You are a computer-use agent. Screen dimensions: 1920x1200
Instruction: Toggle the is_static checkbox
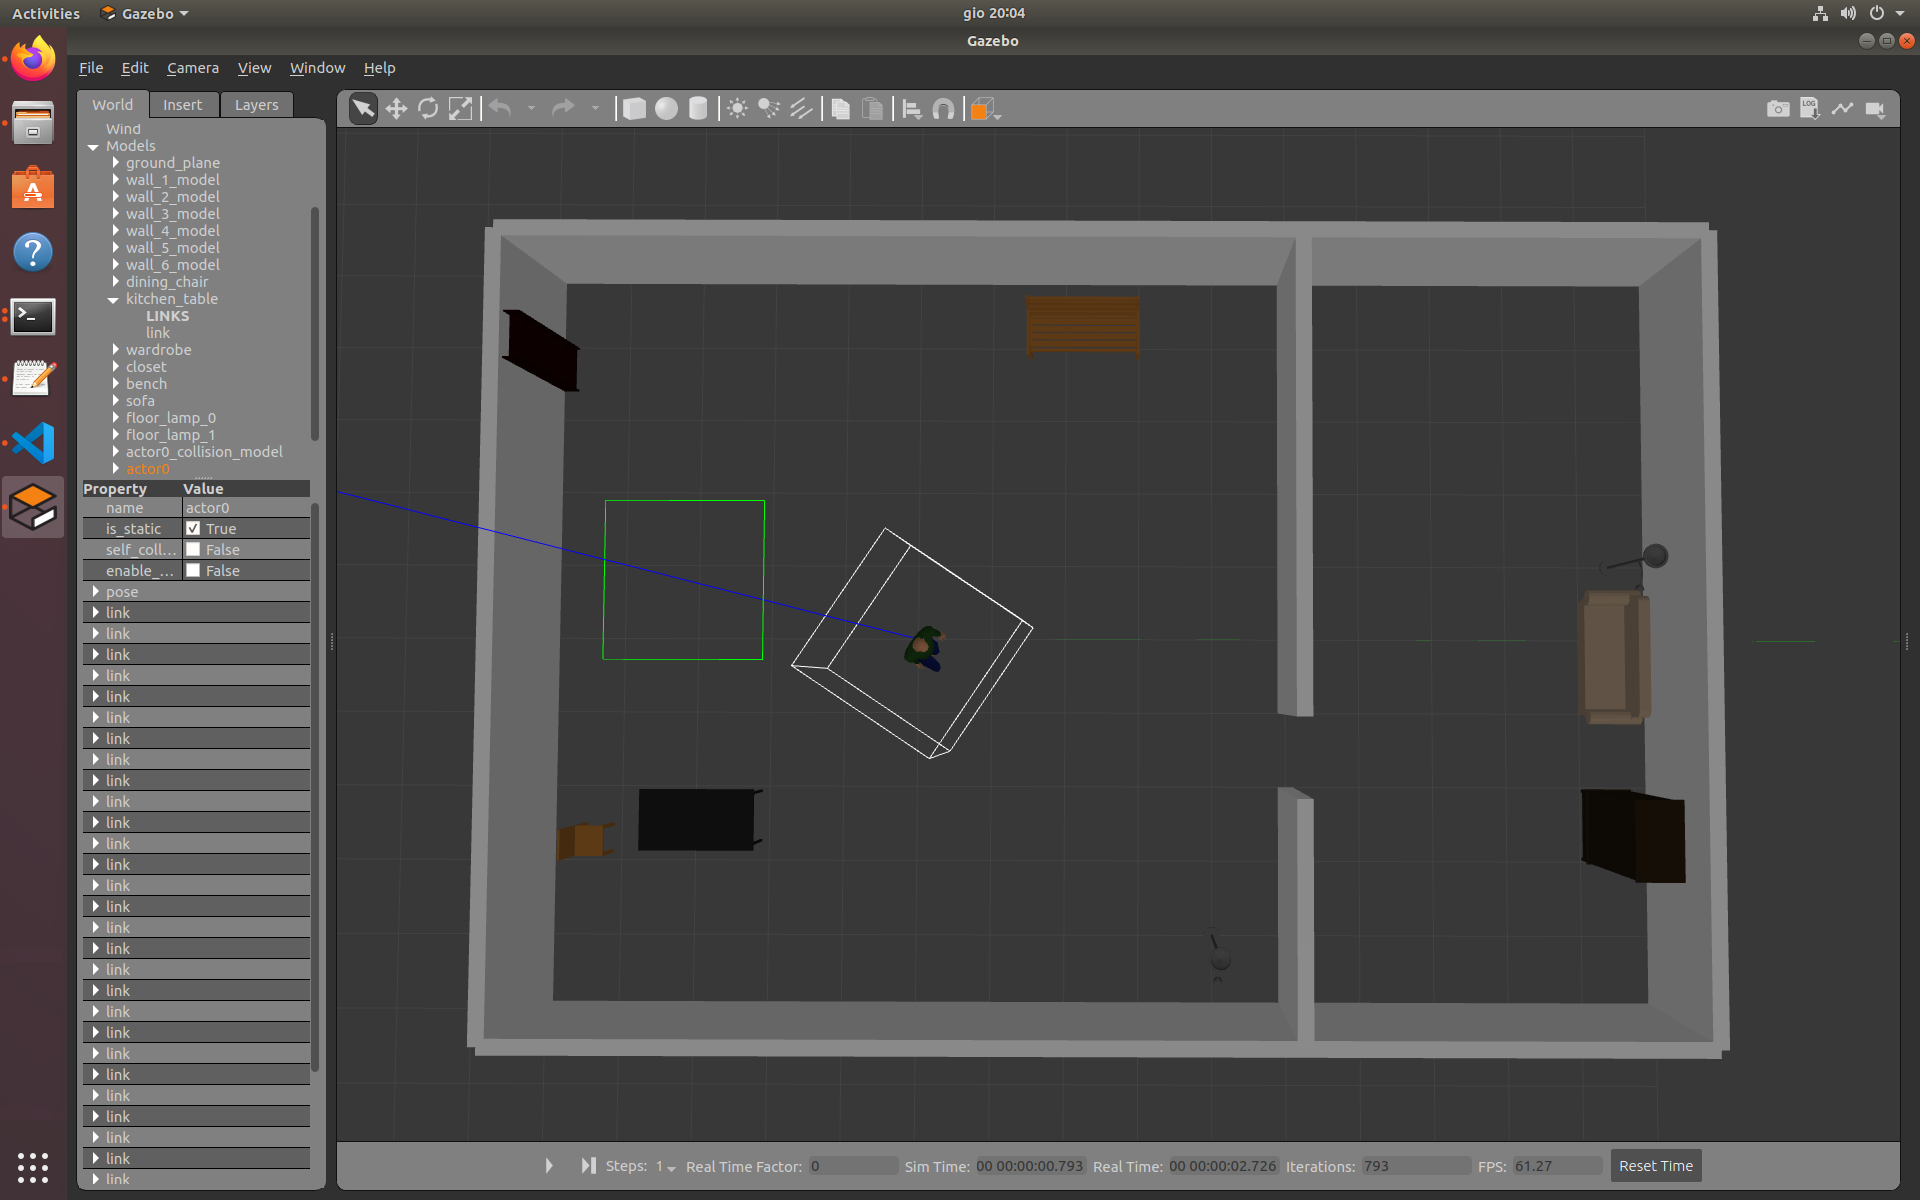tap(193, 528)
